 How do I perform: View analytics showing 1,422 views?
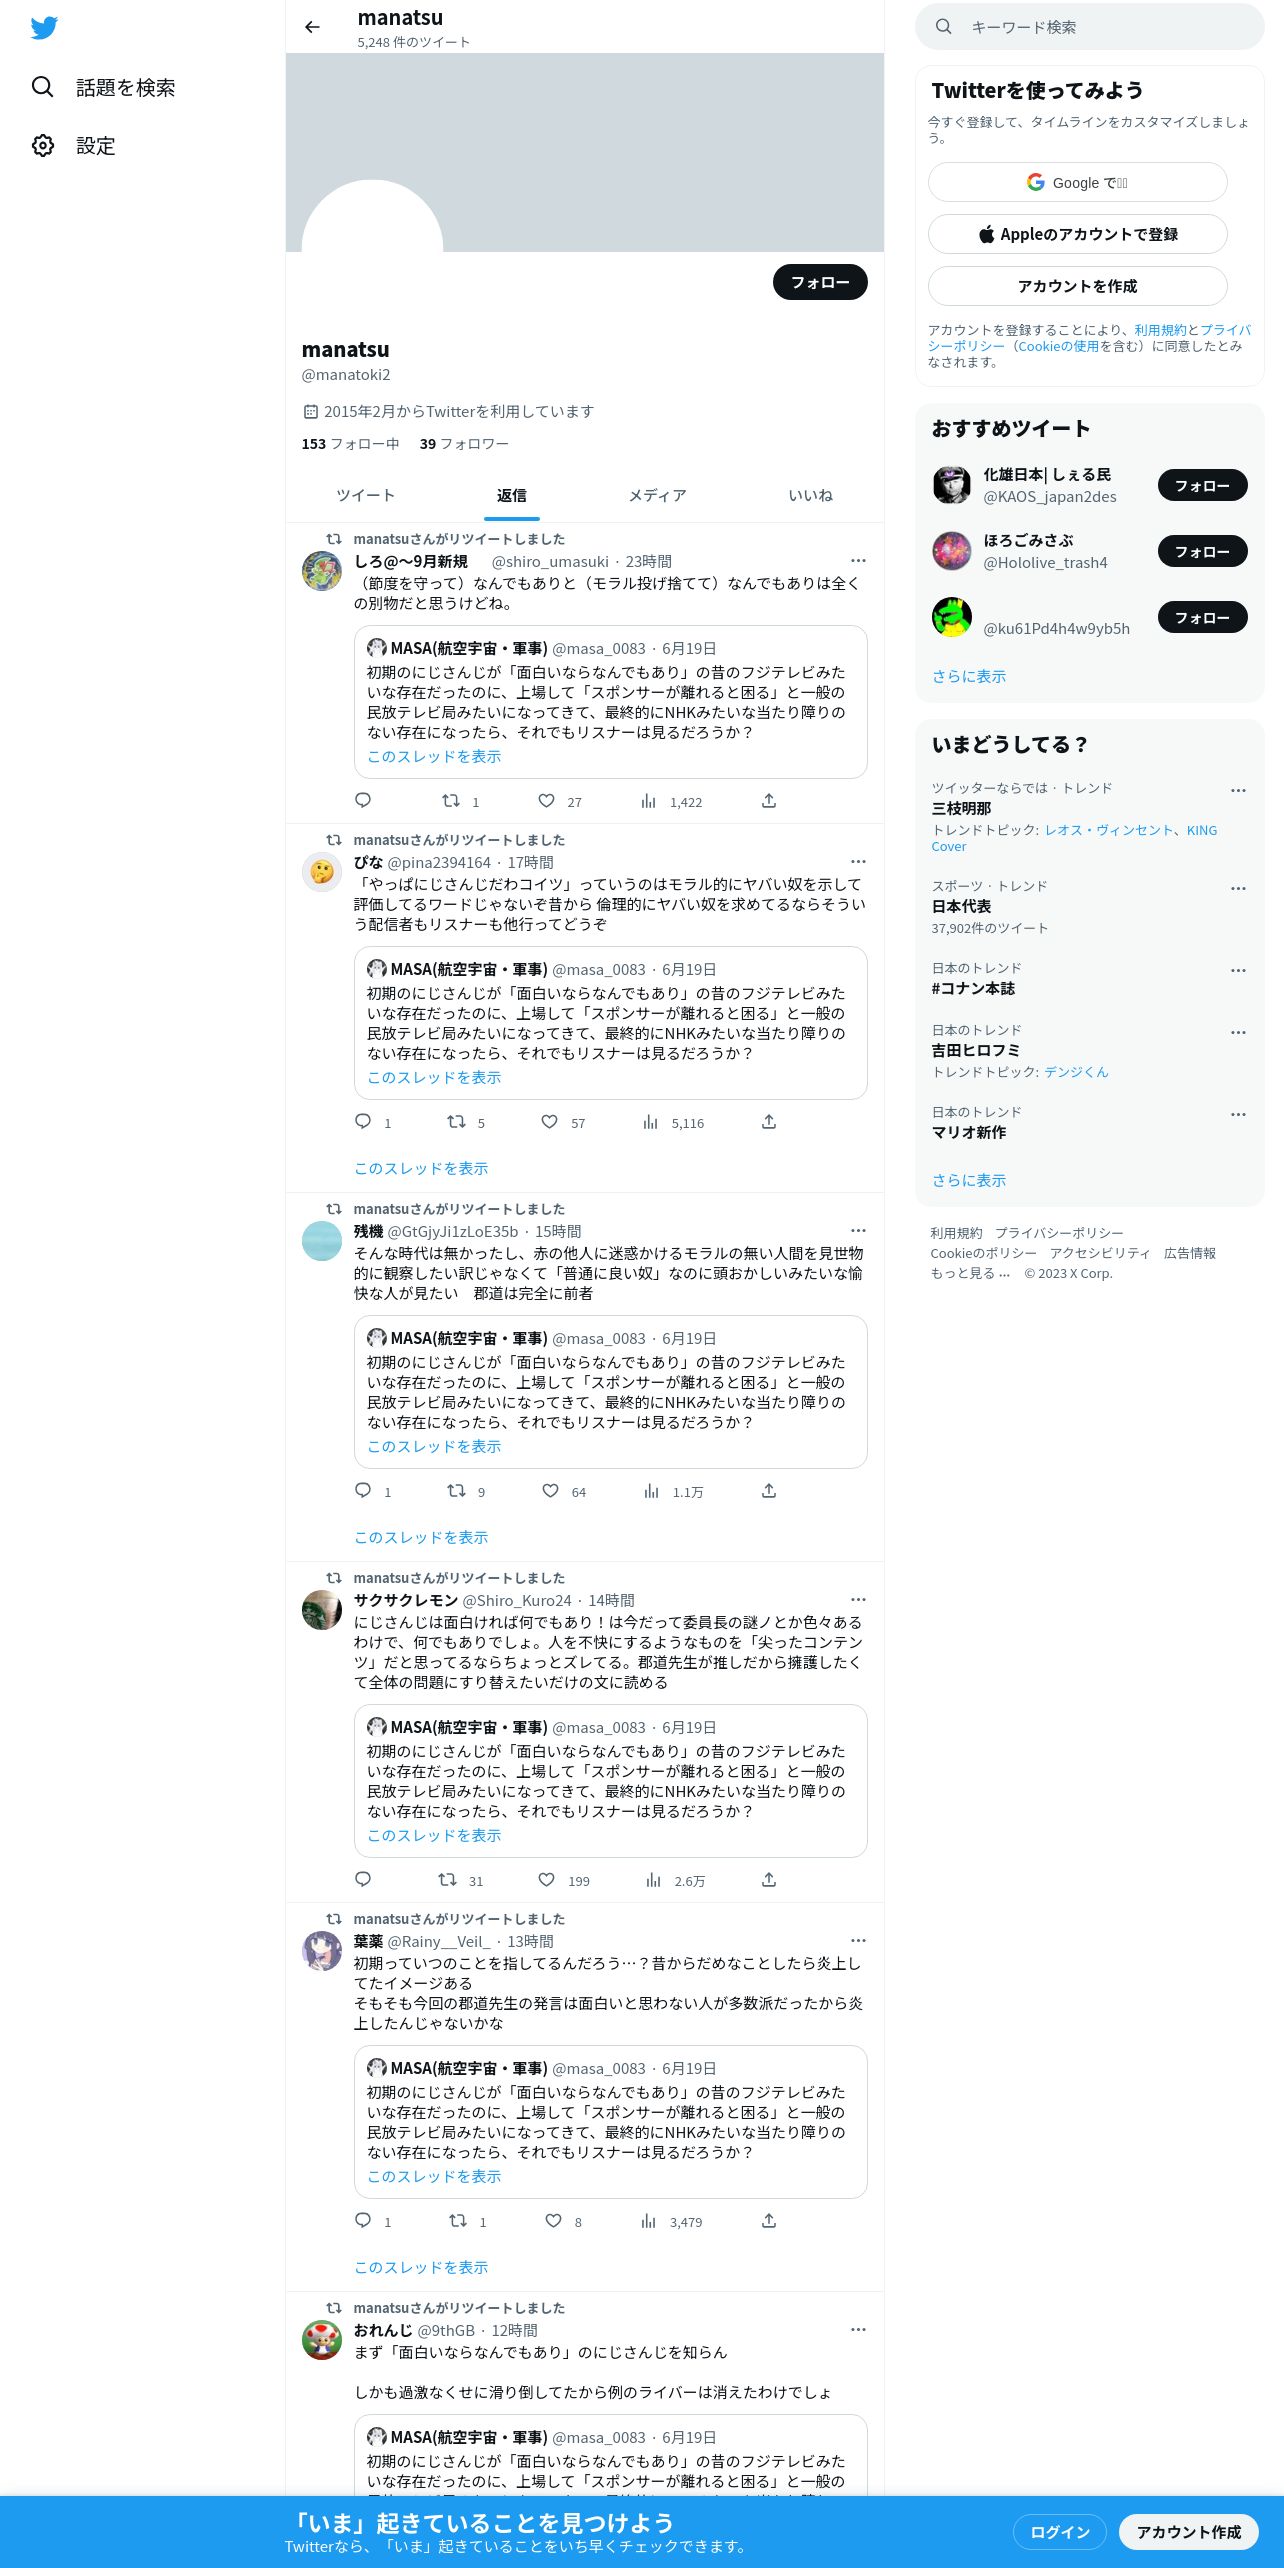coord(672,801)
